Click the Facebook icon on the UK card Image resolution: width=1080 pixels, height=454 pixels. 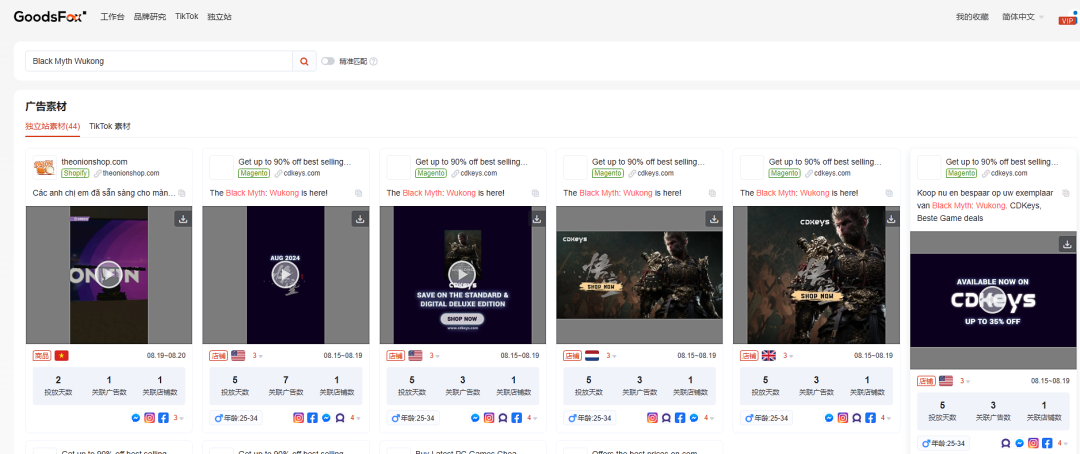tap(871, 417)
